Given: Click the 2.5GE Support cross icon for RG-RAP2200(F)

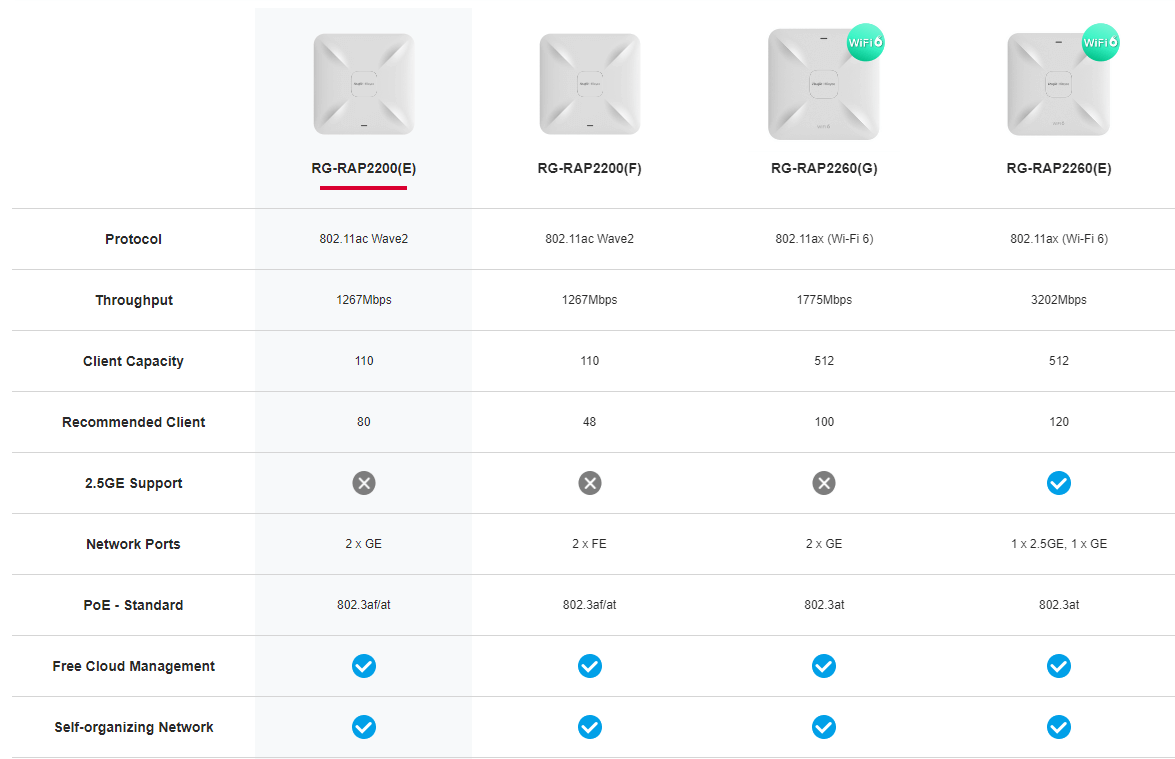Looking at the screenshot, I should click(x=590, y=483).
